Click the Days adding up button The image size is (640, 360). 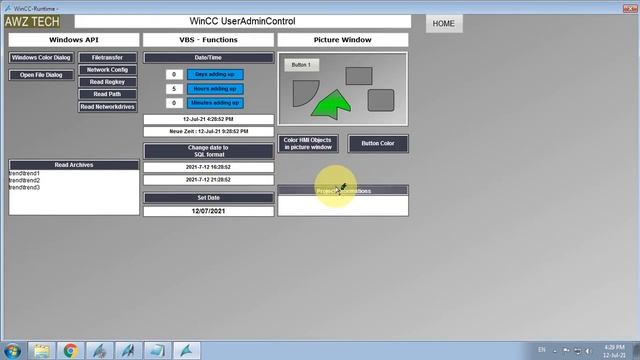[215, 74]
